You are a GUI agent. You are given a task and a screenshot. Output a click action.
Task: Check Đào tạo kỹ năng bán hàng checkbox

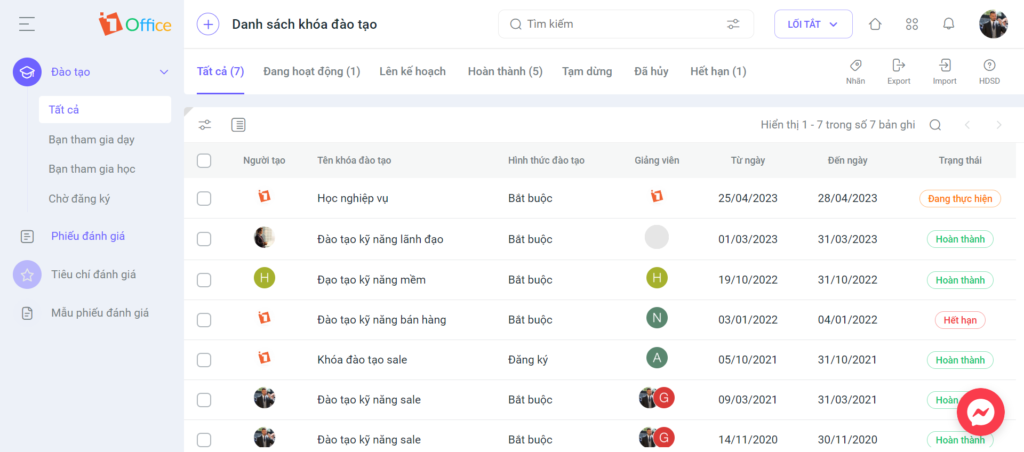tap(204, 320)
